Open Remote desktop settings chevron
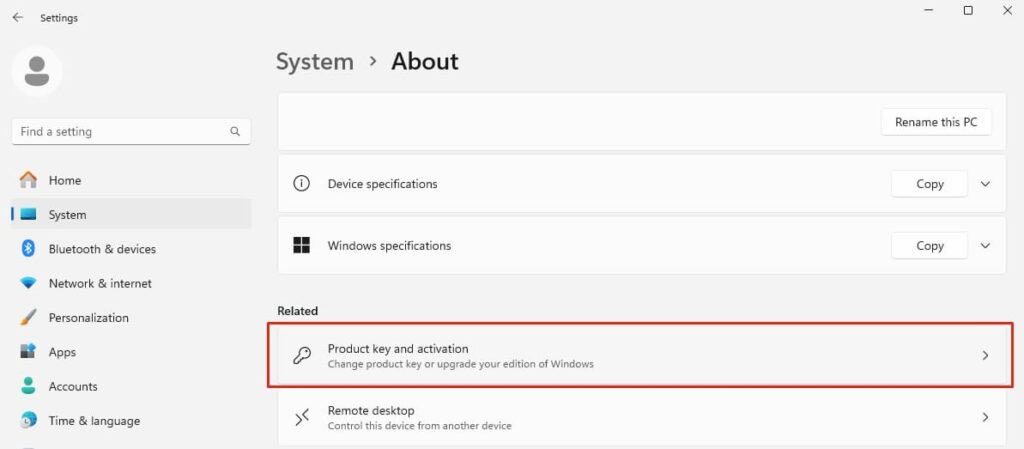This screenshot has height=449, width=1024. [x=985, y=417]
